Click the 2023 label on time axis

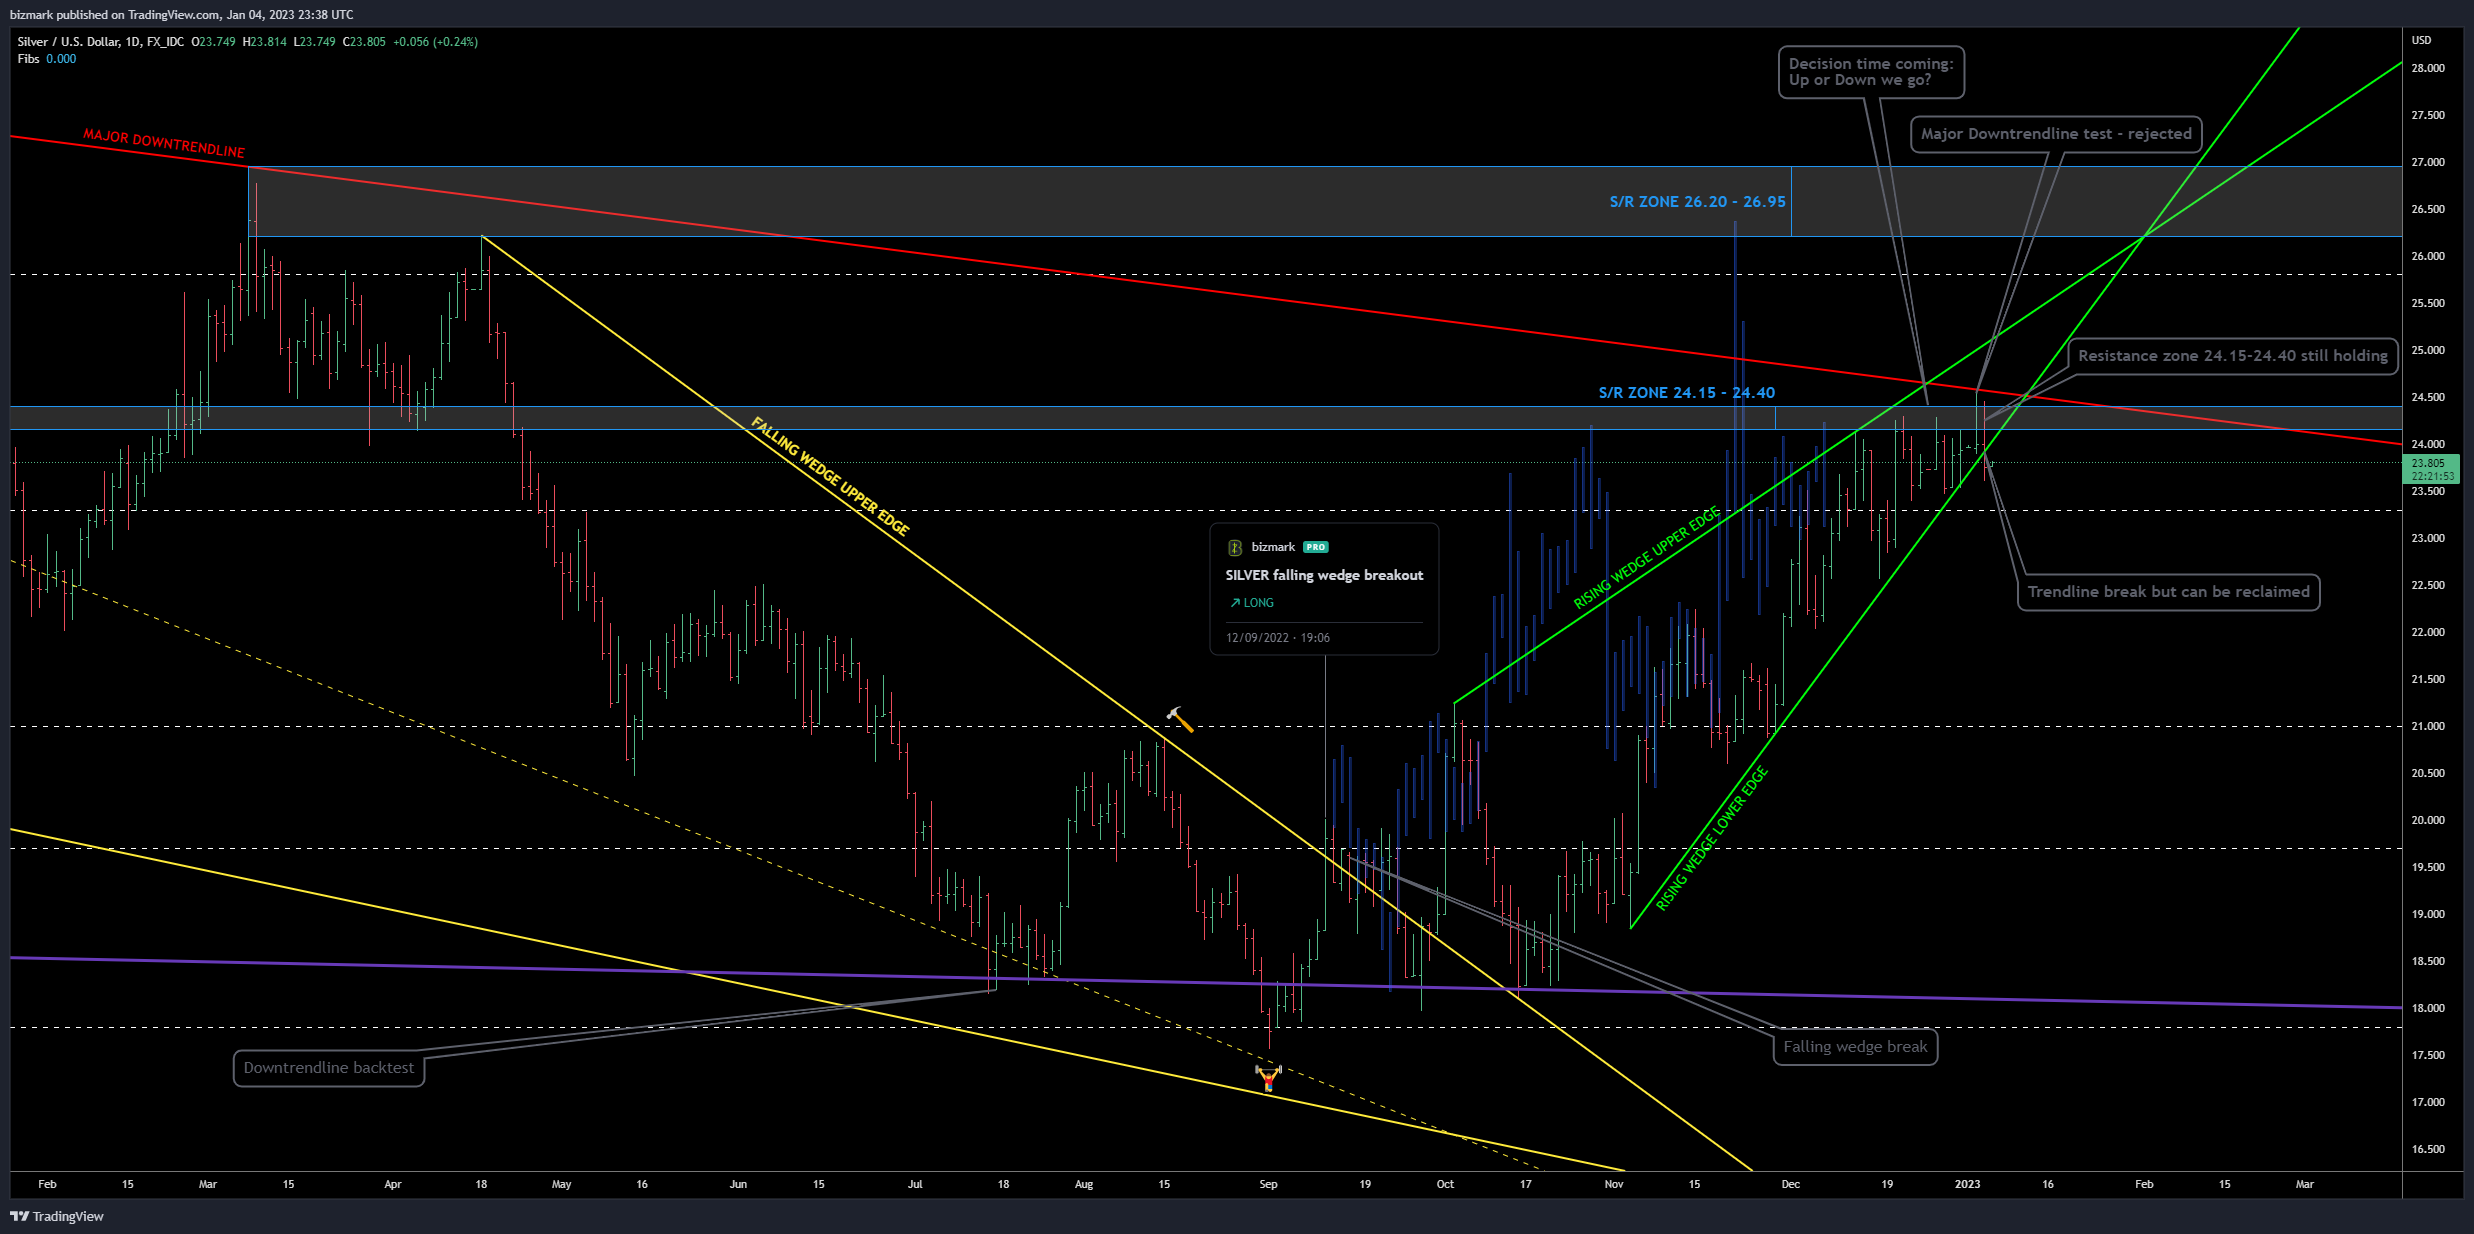pyautogui.click(x=1967, y=1184)
